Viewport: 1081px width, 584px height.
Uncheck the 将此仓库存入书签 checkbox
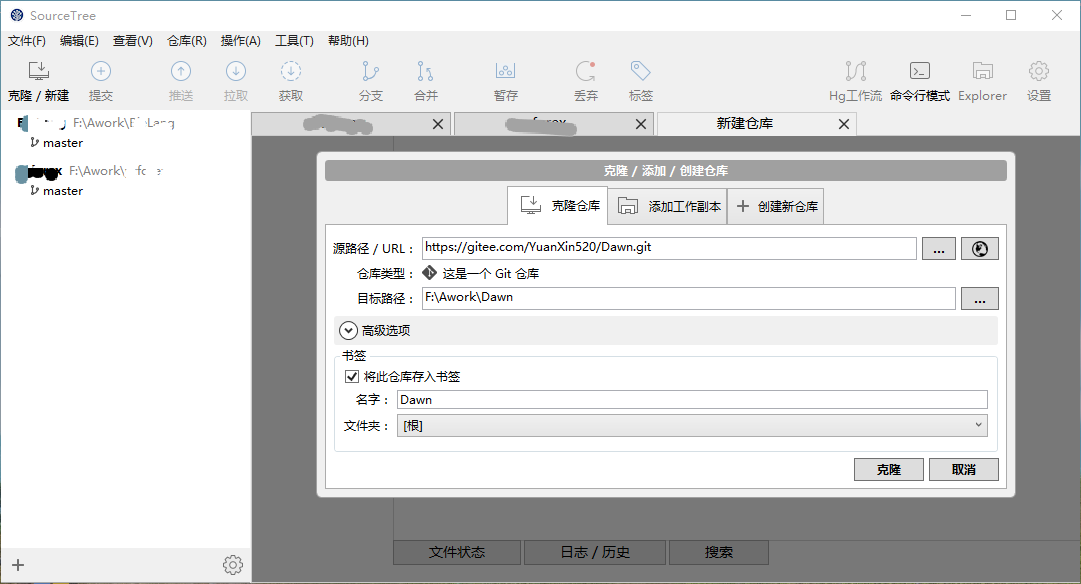pos(352,376)
